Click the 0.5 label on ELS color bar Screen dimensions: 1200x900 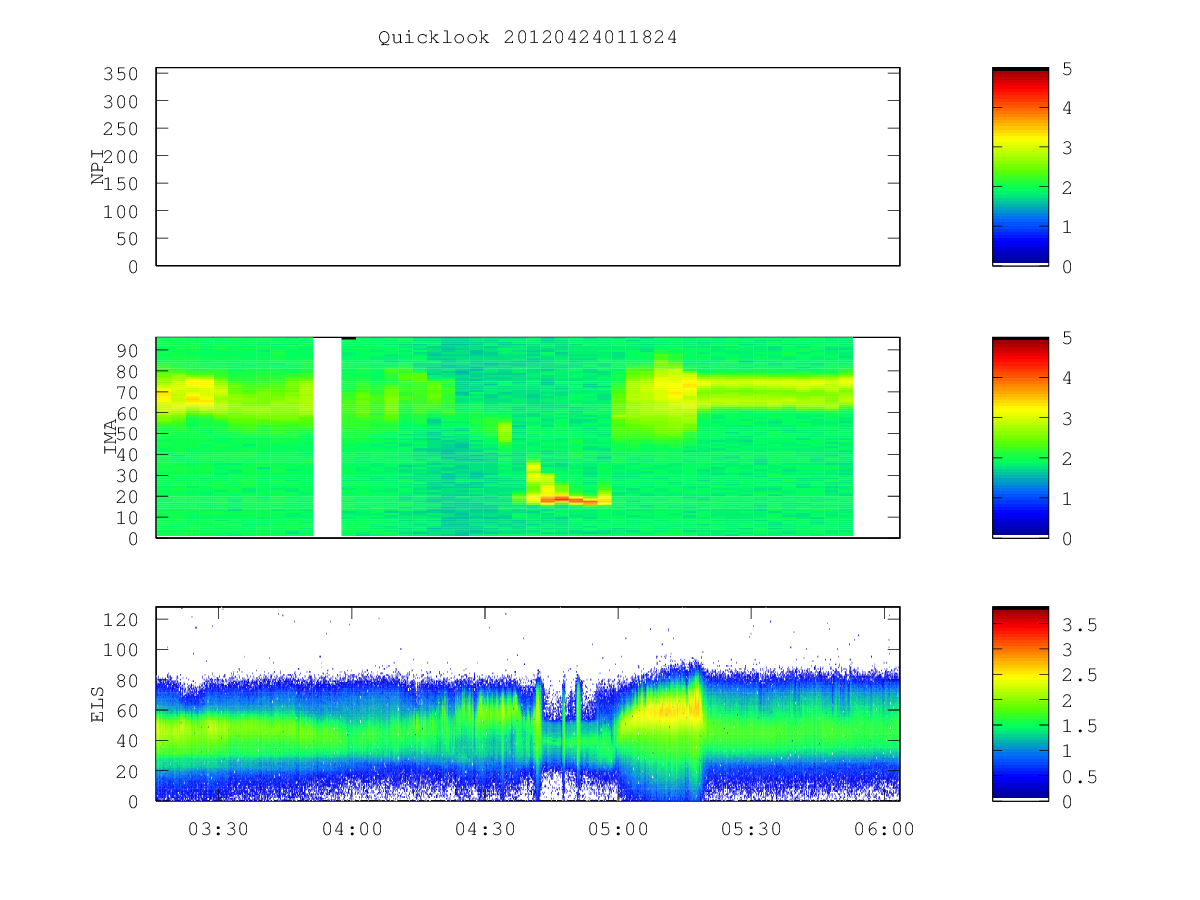(1079, 778)
